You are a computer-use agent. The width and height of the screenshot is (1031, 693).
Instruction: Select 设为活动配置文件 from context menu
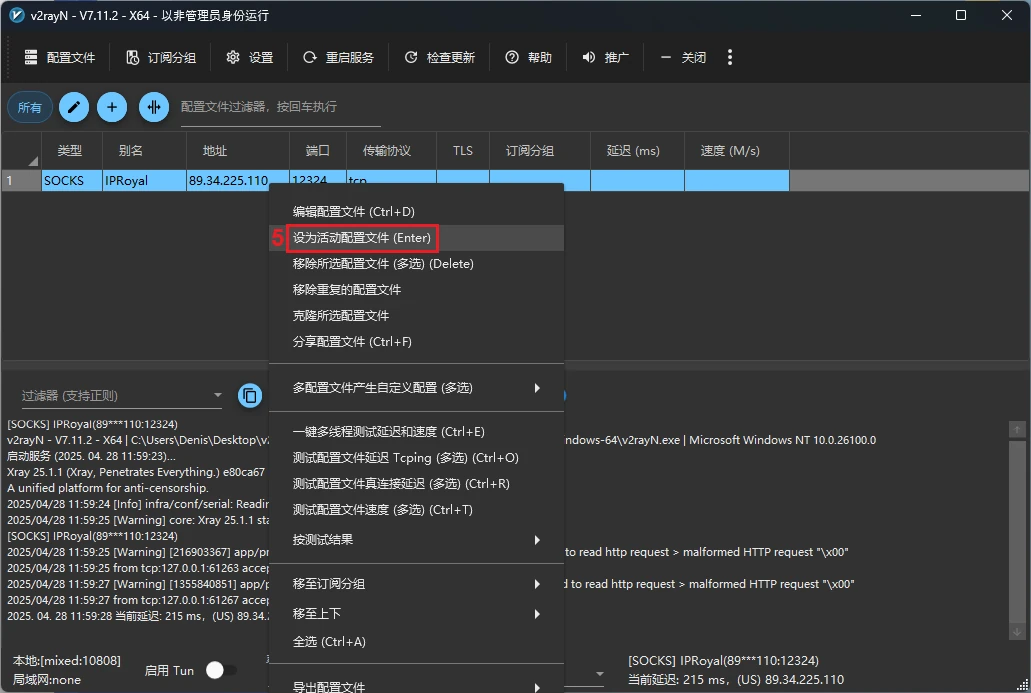pyautogui.click(x=361, y=238)
